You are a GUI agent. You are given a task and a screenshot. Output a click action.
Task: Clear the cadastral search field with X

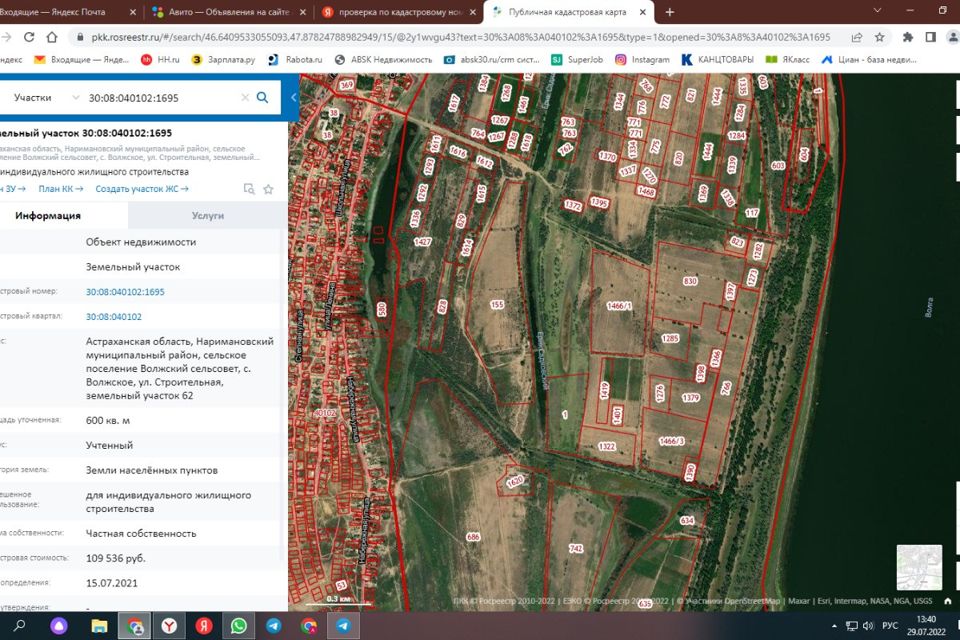[245, 97]
